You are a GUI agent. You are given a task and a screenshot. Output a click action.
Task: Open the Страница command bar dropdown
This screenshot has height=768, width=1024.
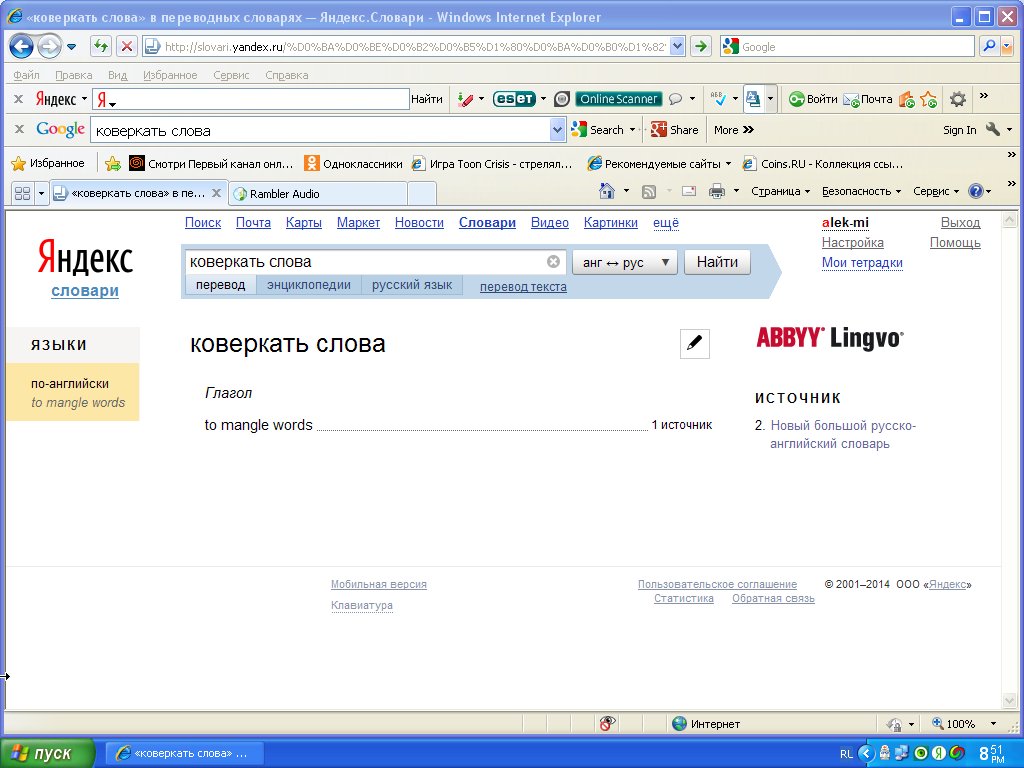(x=780, y=191)
